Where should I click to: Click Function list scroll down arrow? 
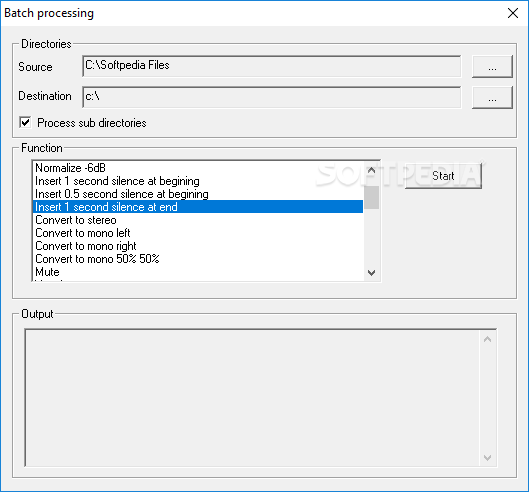click(371, 273)
